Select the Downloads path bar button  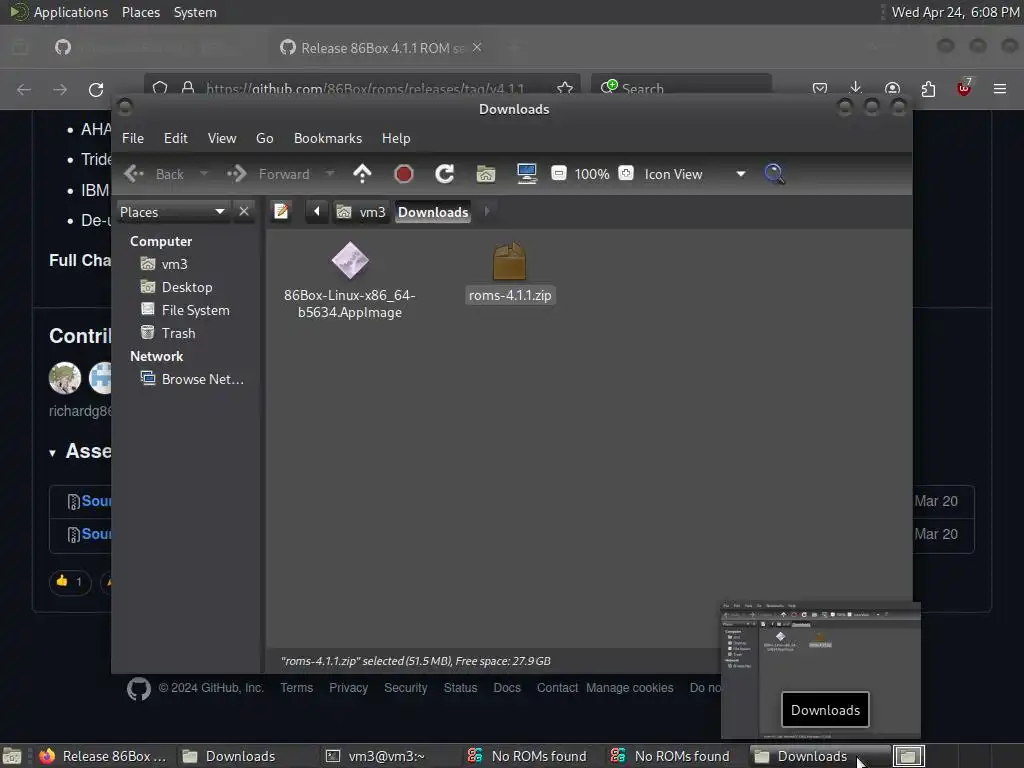coord(433,212)
